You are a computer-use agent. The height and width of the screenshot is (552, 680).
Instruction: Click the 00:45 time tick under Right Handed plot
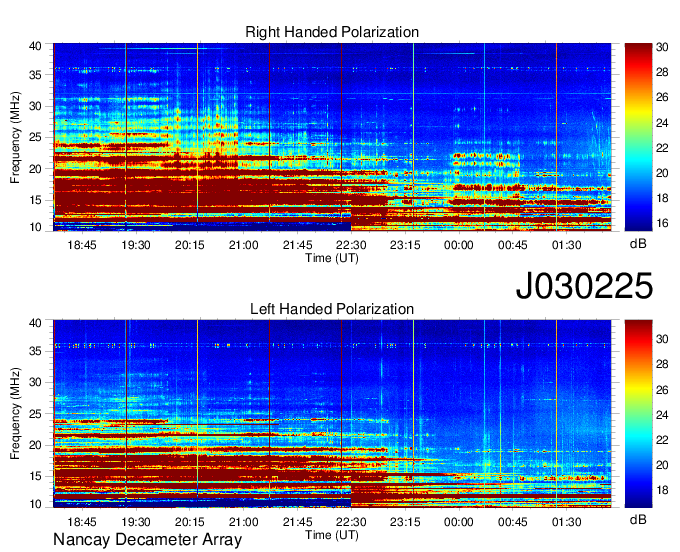513,245
